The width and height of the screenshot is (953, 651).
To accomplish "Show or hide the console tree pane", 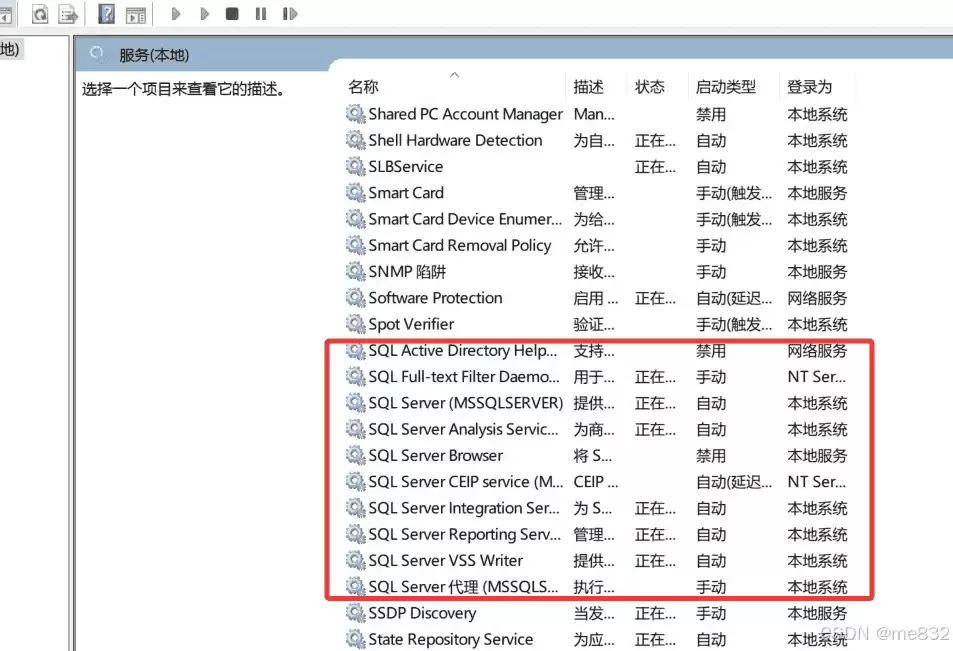I will [x=7, y=13].
